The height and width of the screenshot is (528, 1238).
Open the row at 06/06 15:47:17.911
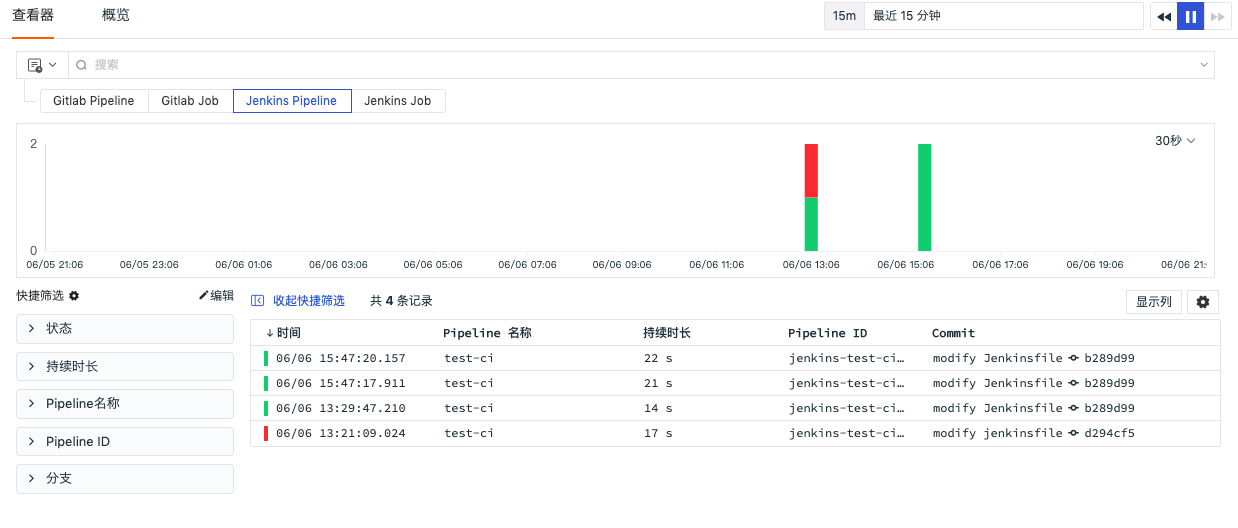coord(735,383)
